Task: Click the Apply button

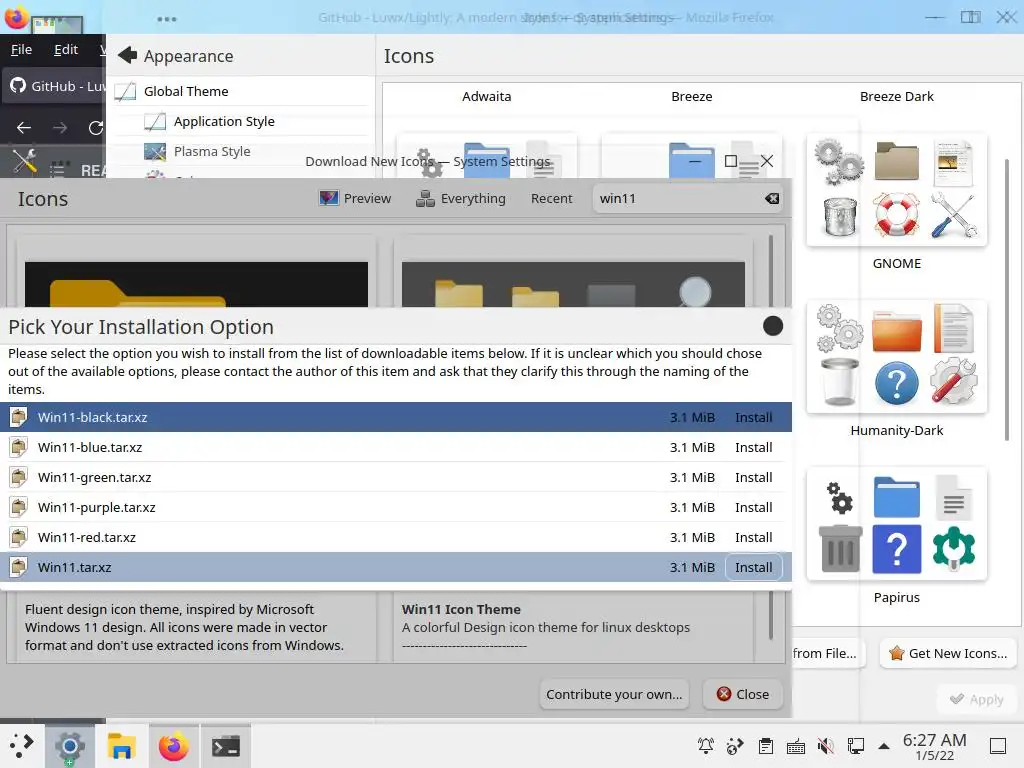Action: point(976,699)
